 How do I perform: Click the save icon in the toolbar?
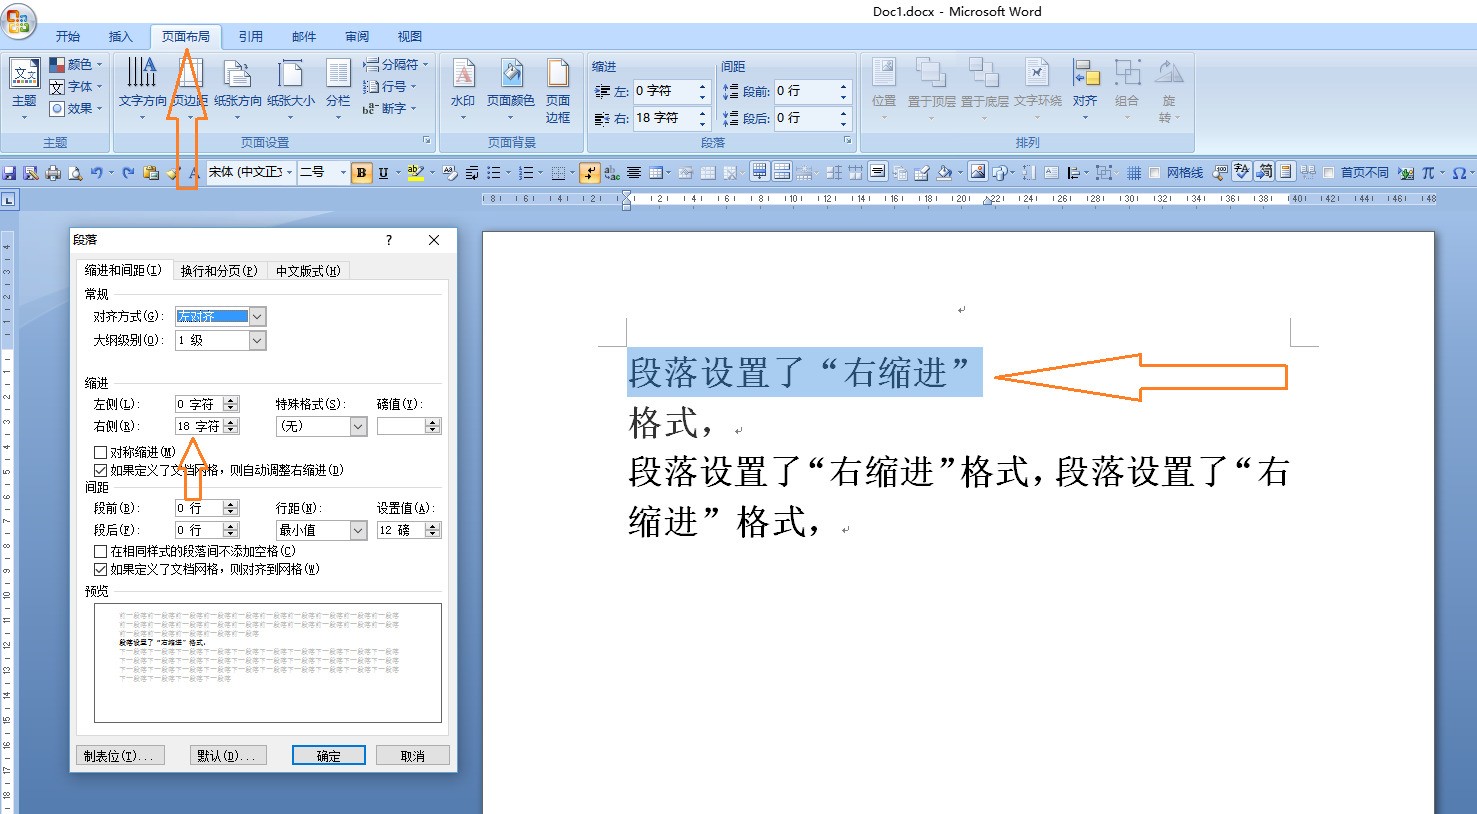9,173
